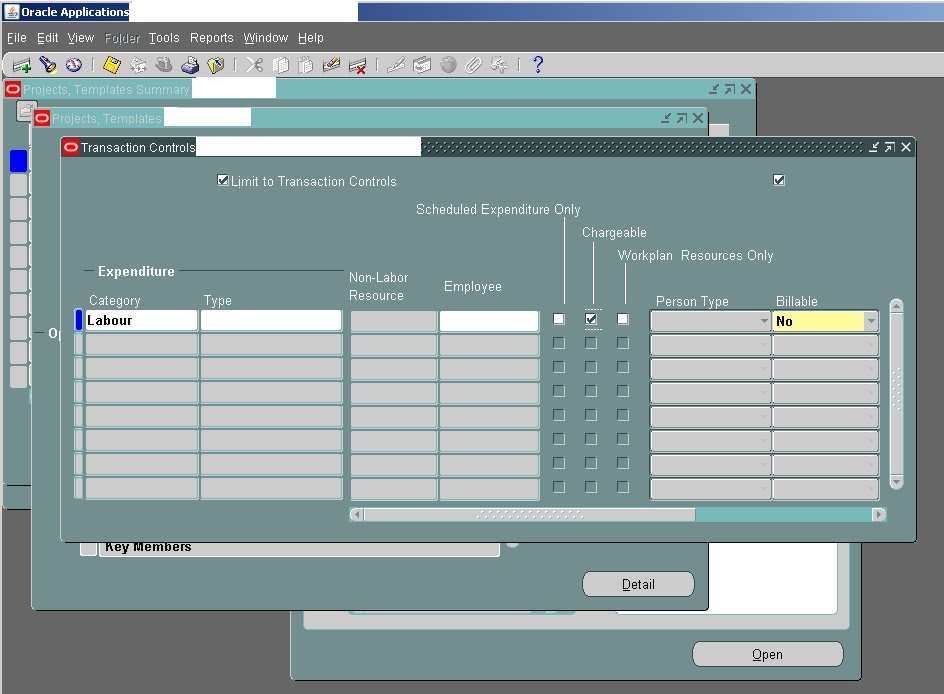
Task: Click the Non-Labor Resource field in Labour row
Action: coord(394,321)
